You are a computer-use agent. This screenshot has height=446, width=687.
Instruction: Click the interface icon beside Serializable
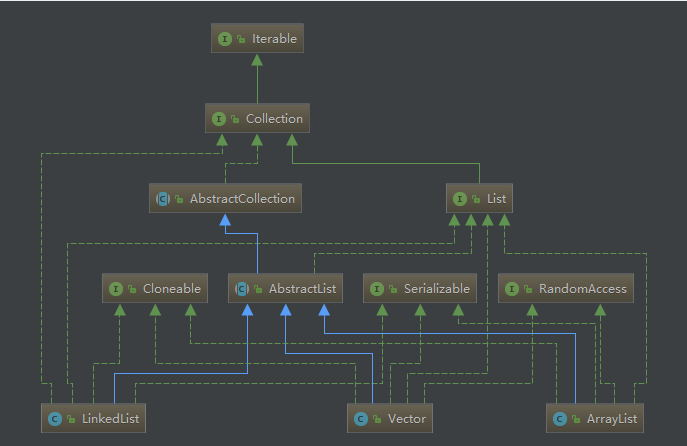[377, 289]
